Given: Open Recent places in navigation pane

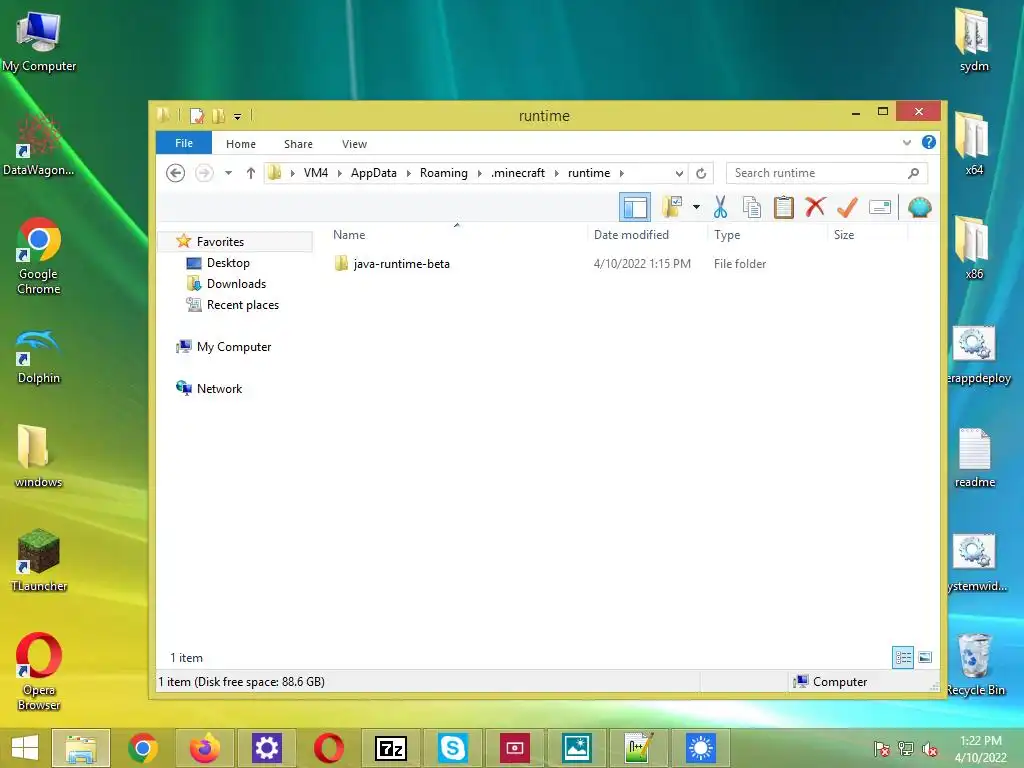Looking at the screenshot, I should click(242, 305).
